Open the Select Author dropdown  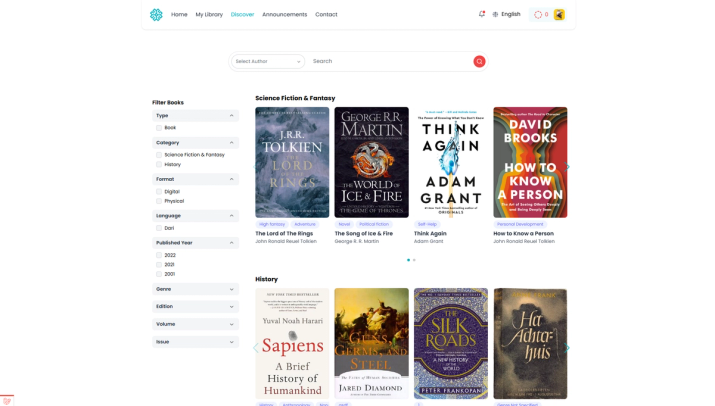pos(268,61)
